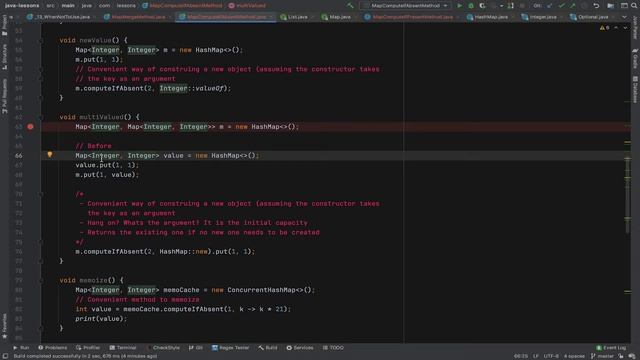The height and width of the screenshot is (360, 640).
Task: Click Run with Coverage icon
Action: [482, 6]
